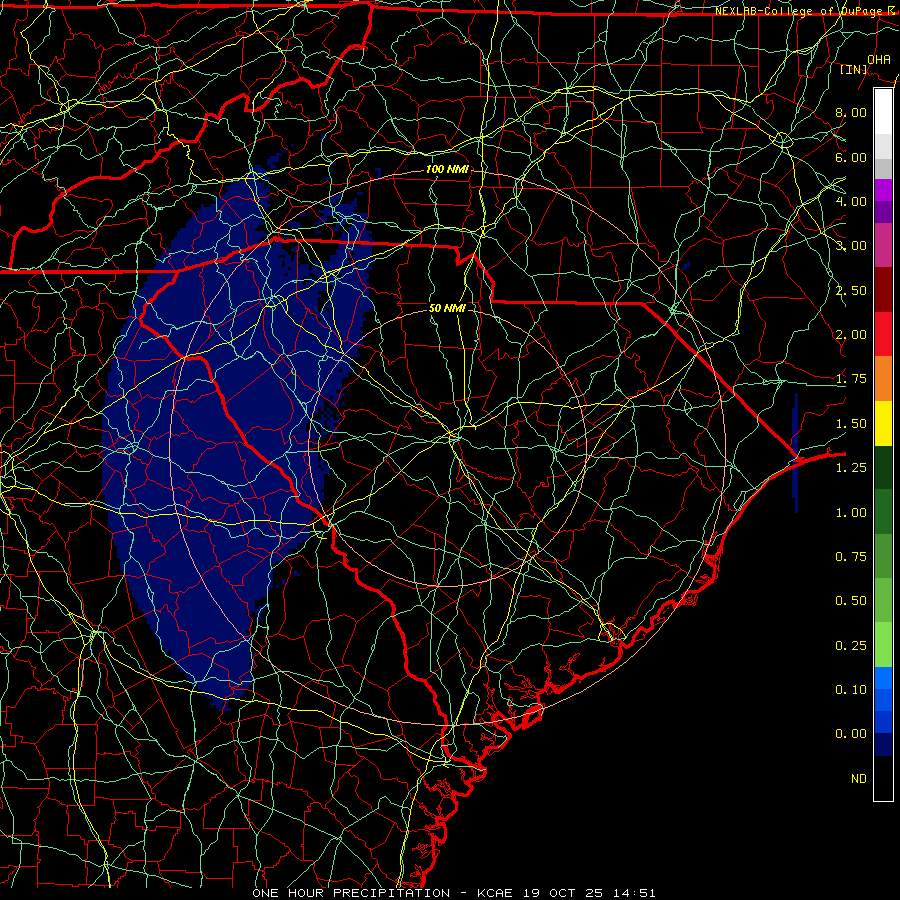Click the '0.00' scale label
The width and height of the screenshot is (900, 900).
[x=851, y=734]
